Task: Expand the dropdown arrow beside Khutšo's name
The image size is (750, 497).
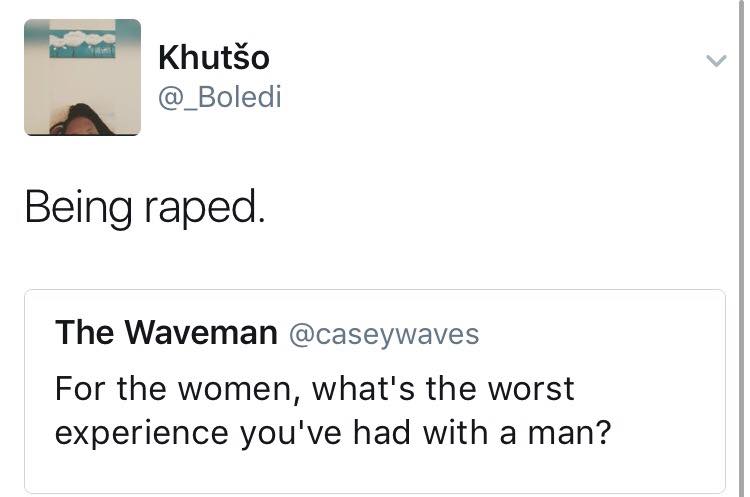Action: tap(716, 61)
